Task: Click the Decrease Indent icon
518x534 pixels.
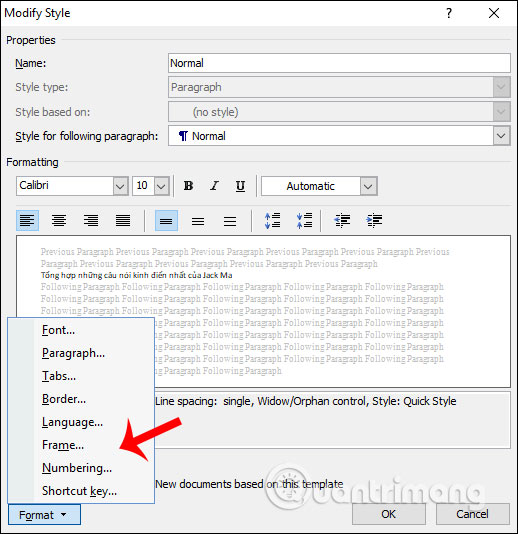Action: (x=342, y=221)
